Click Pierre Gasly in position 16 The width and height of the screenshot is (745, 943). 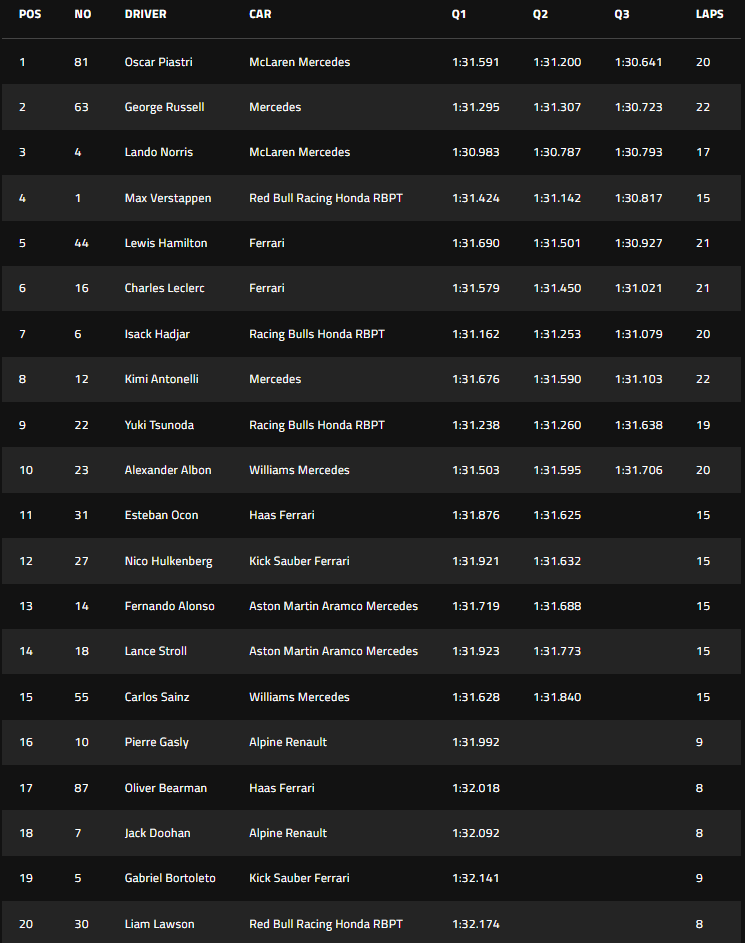tap(156, 742)
